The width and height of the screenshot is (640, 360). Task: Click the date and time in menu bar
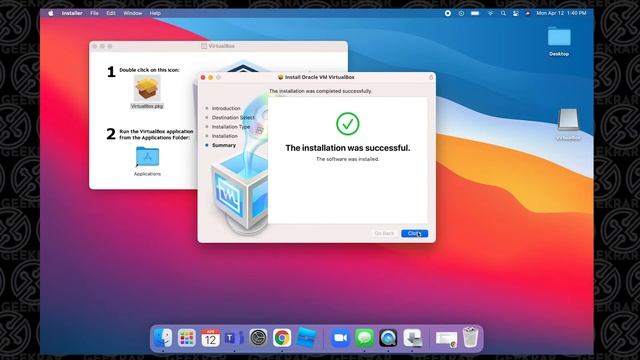click(x=561, y=13)
